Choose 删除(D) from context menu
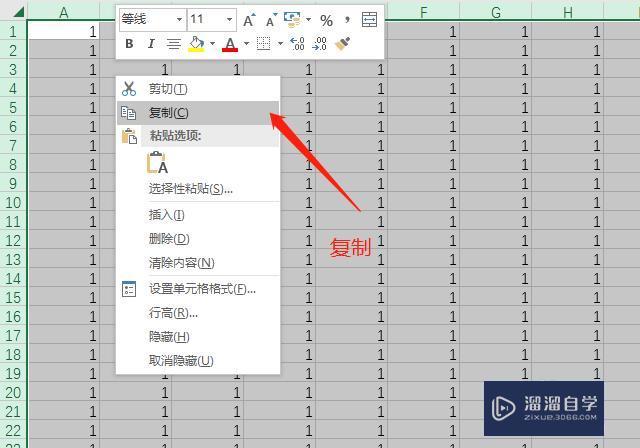Screen dimensions: 640x448 point(198,239)
